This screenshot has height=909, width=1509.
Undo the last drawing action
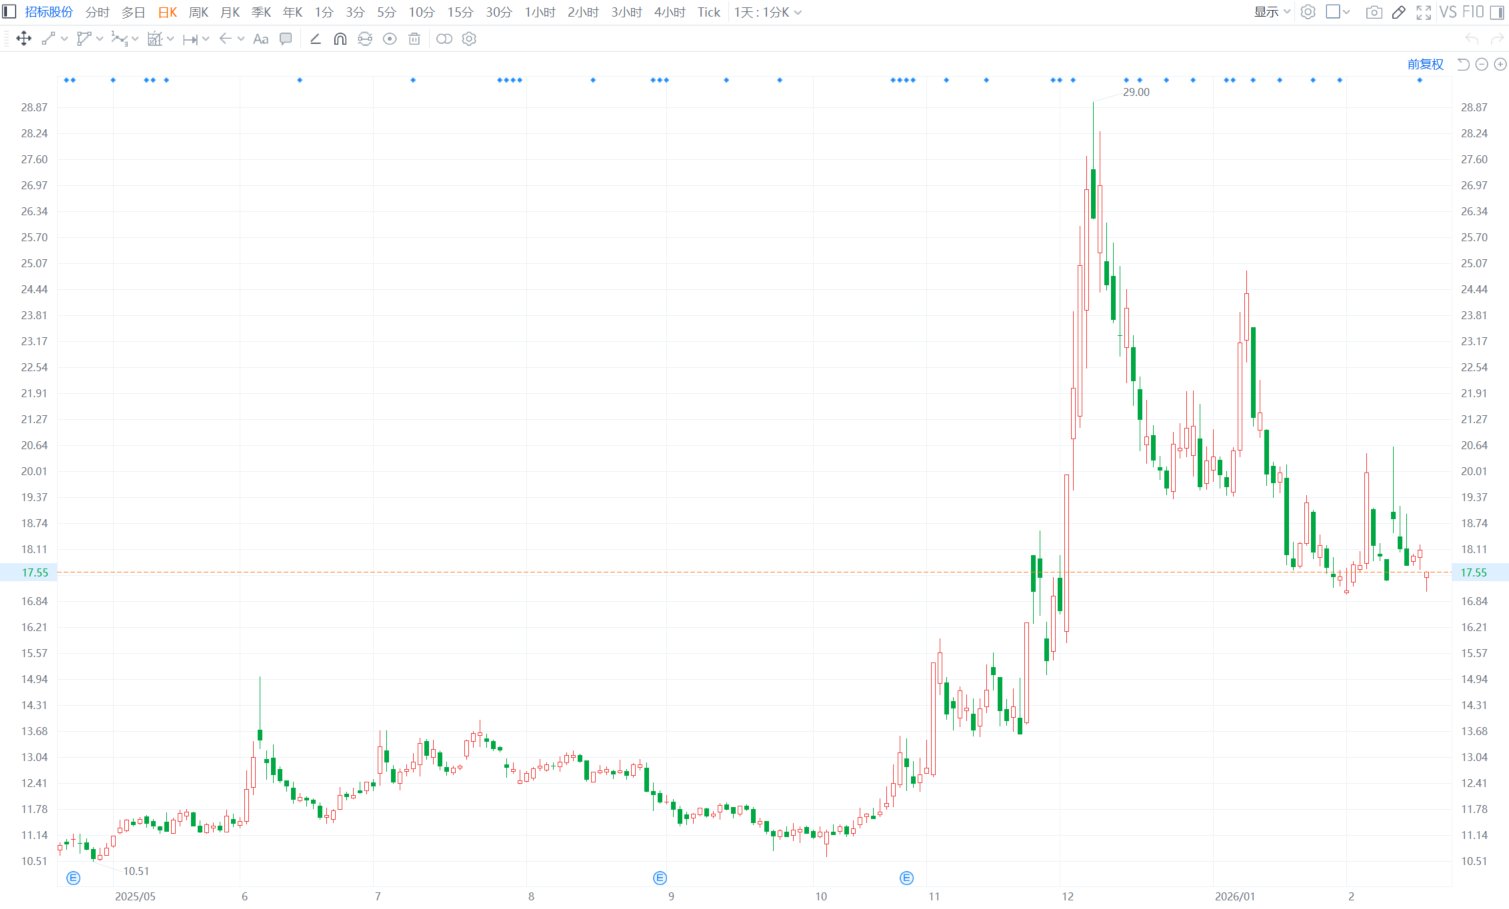click(x=1471, y=39)
